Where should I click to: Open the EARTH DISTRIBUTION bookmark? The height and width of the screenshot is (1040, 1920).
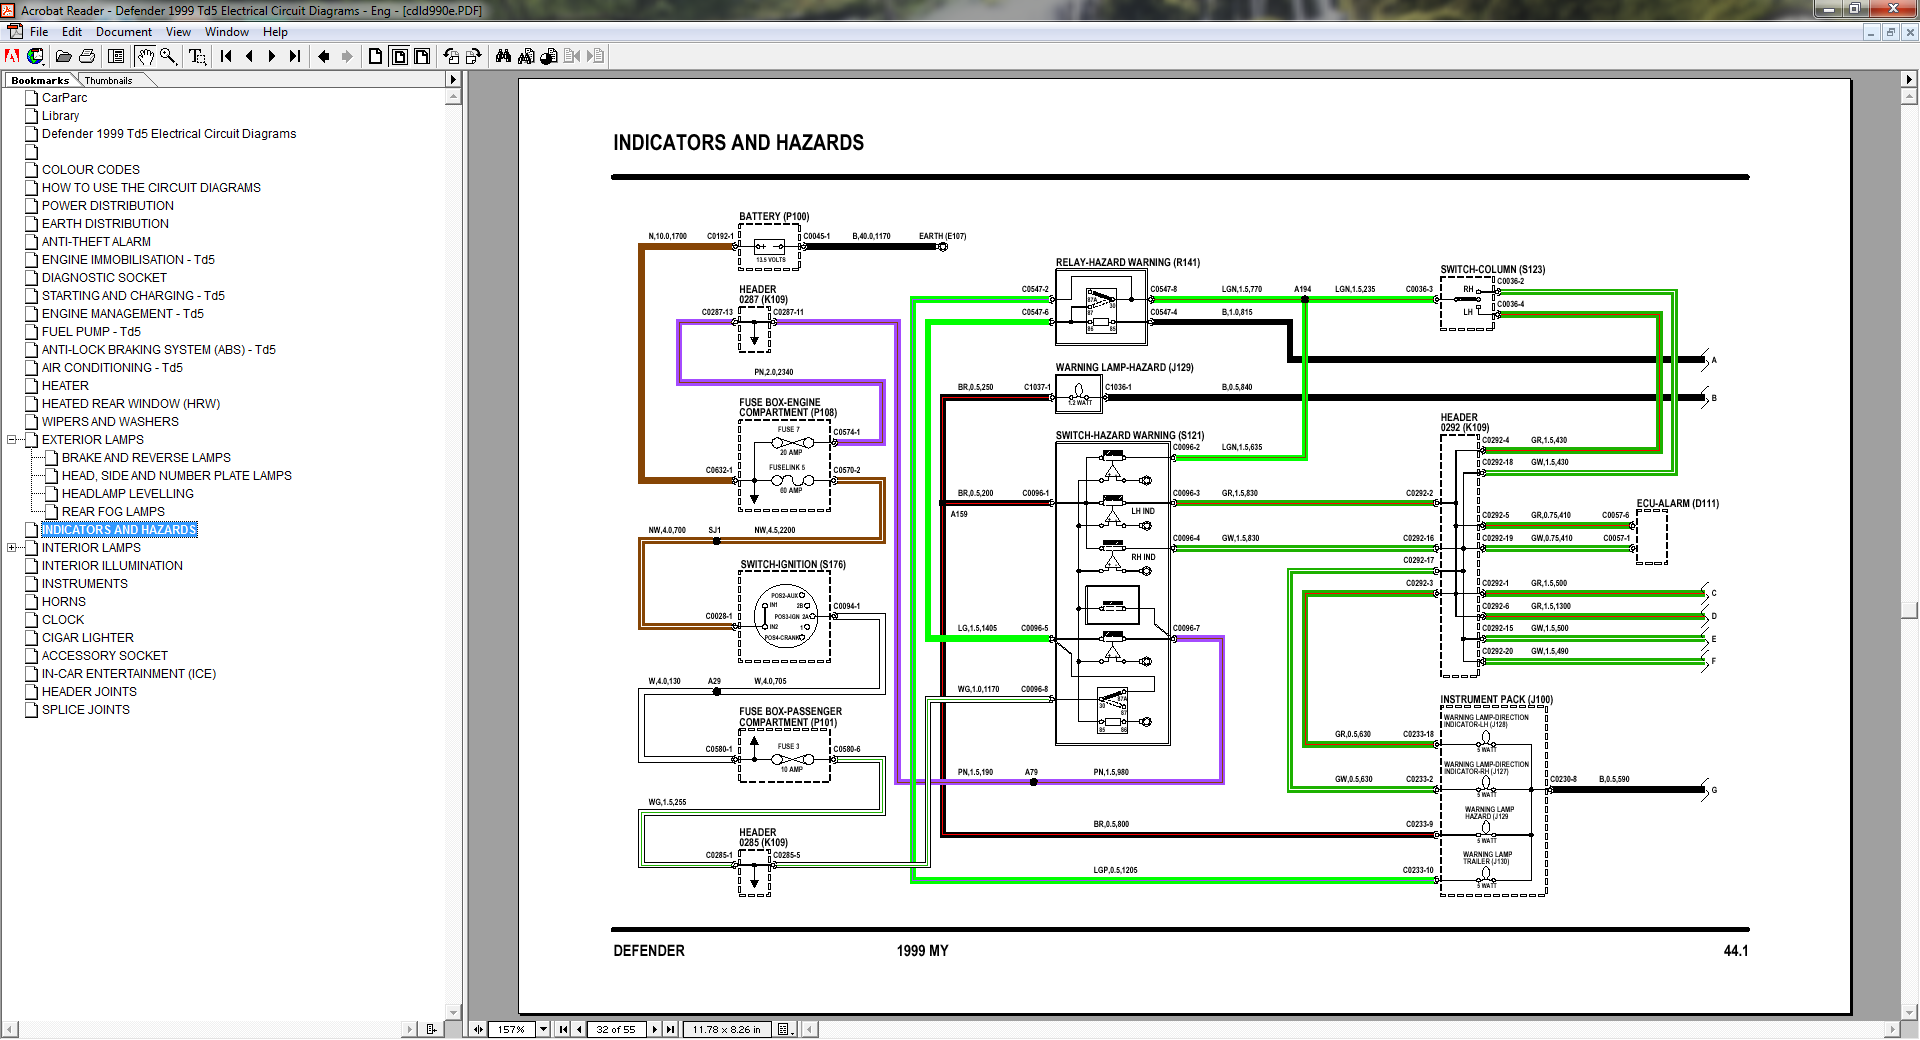point(105,224)
